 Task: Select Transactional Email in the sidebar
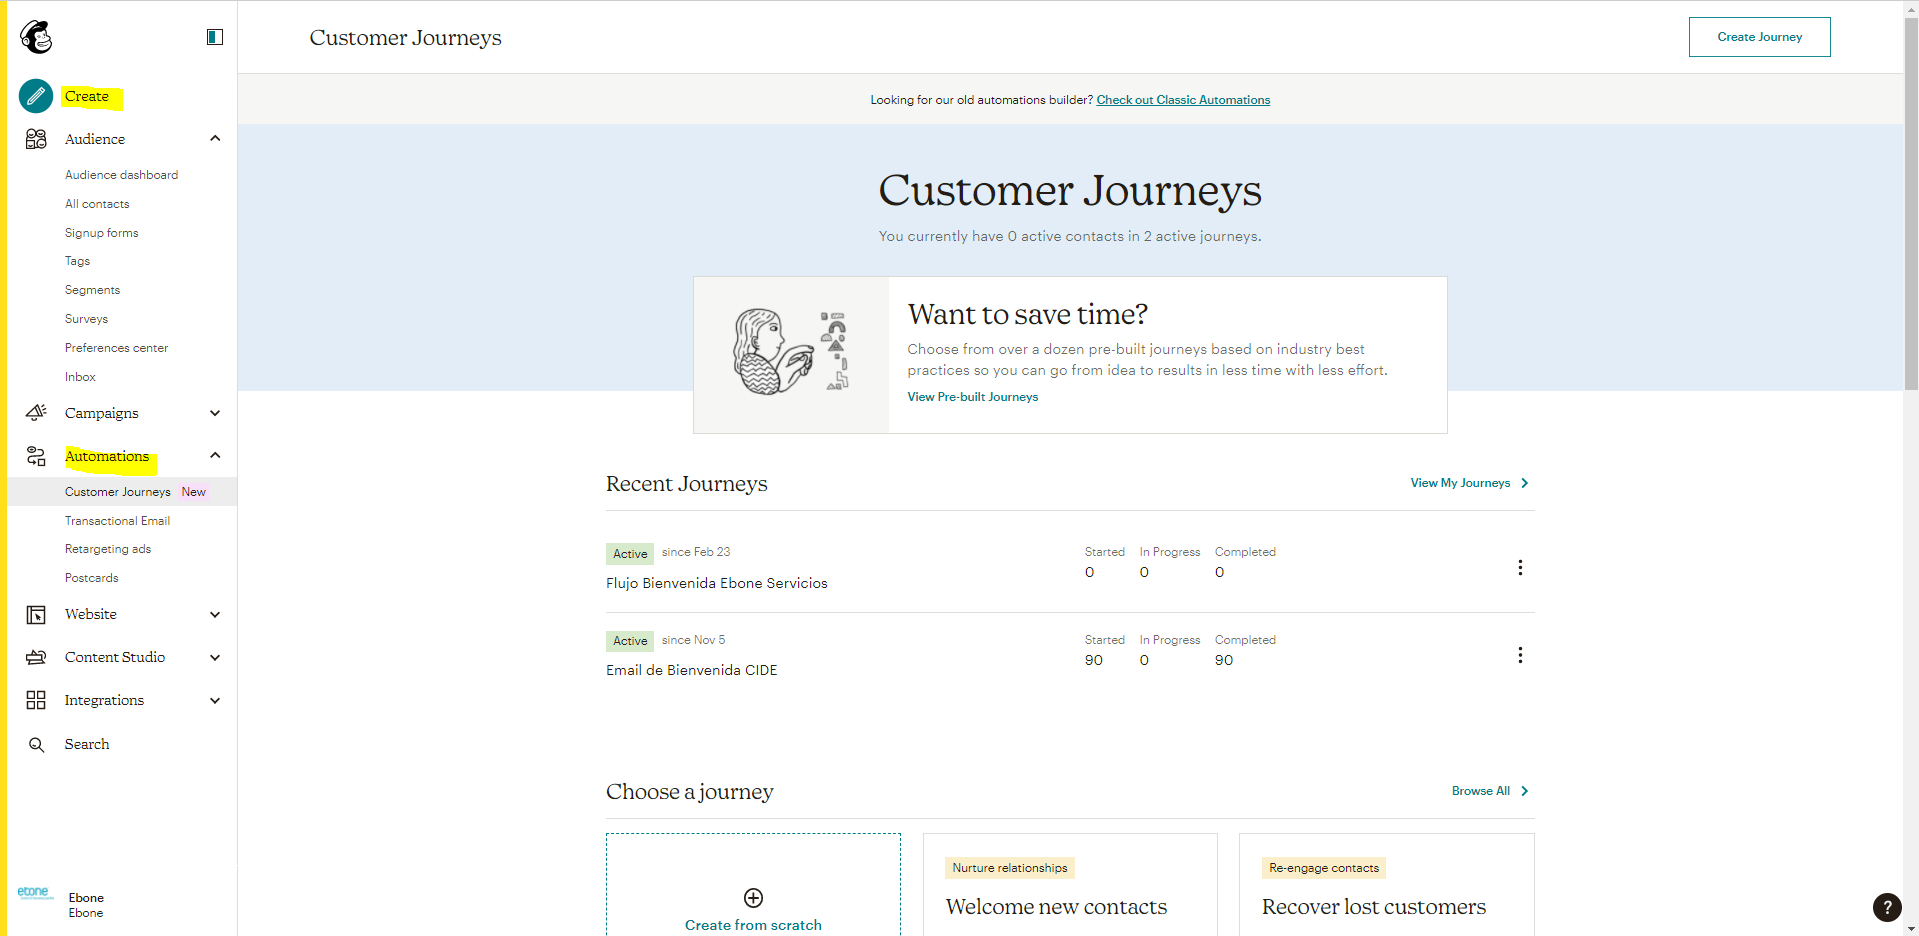coord(117,520)
